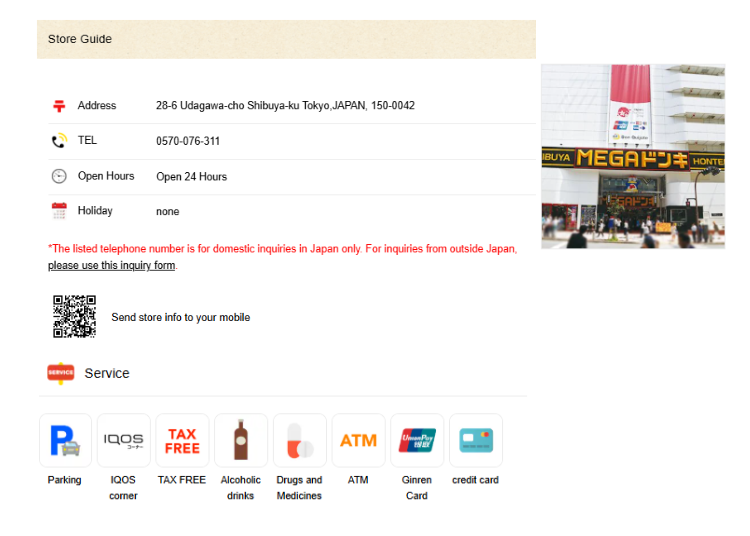750x536 pixels.
Task: Click the red postal Address icon
Action: (59, 105)
